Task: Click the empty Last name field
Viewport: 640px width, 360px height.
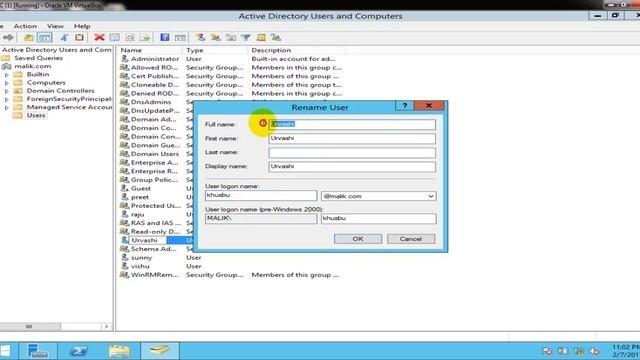Action: pyautogui.click(x=352, y=153)
